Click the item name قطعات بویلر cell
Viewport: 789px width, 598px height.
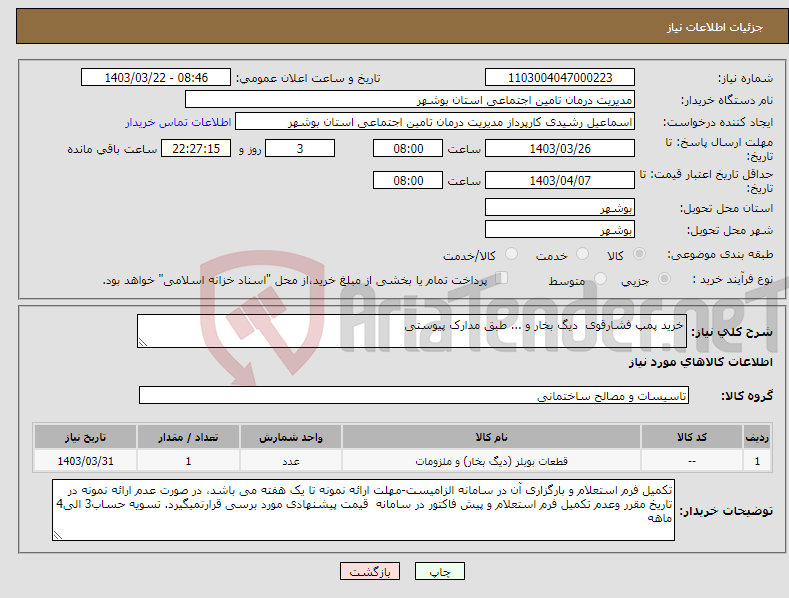491,461
